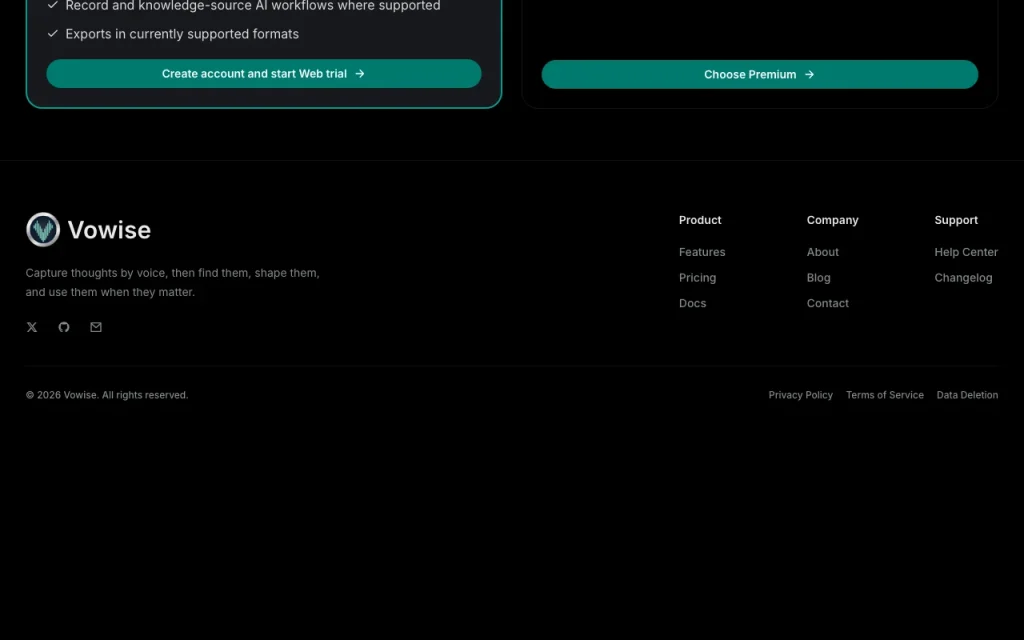Open the Docs link
The height and width of the screenshot is (640, 1024).
click(x=692, y=303)
